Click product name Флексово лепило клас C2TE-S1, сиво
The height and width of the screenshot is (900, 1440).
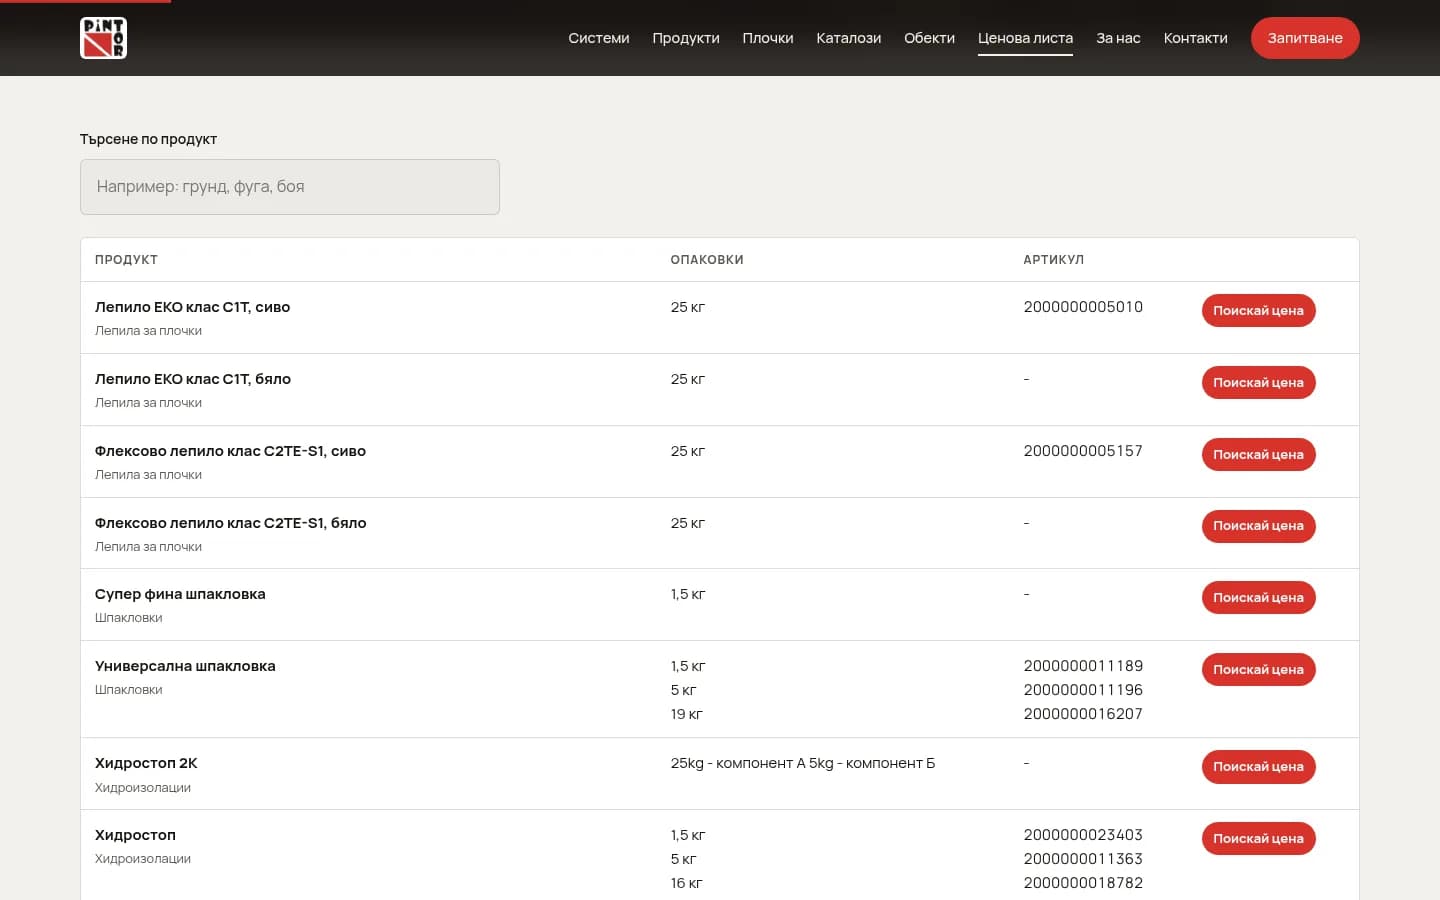click(x=230, y=451)
